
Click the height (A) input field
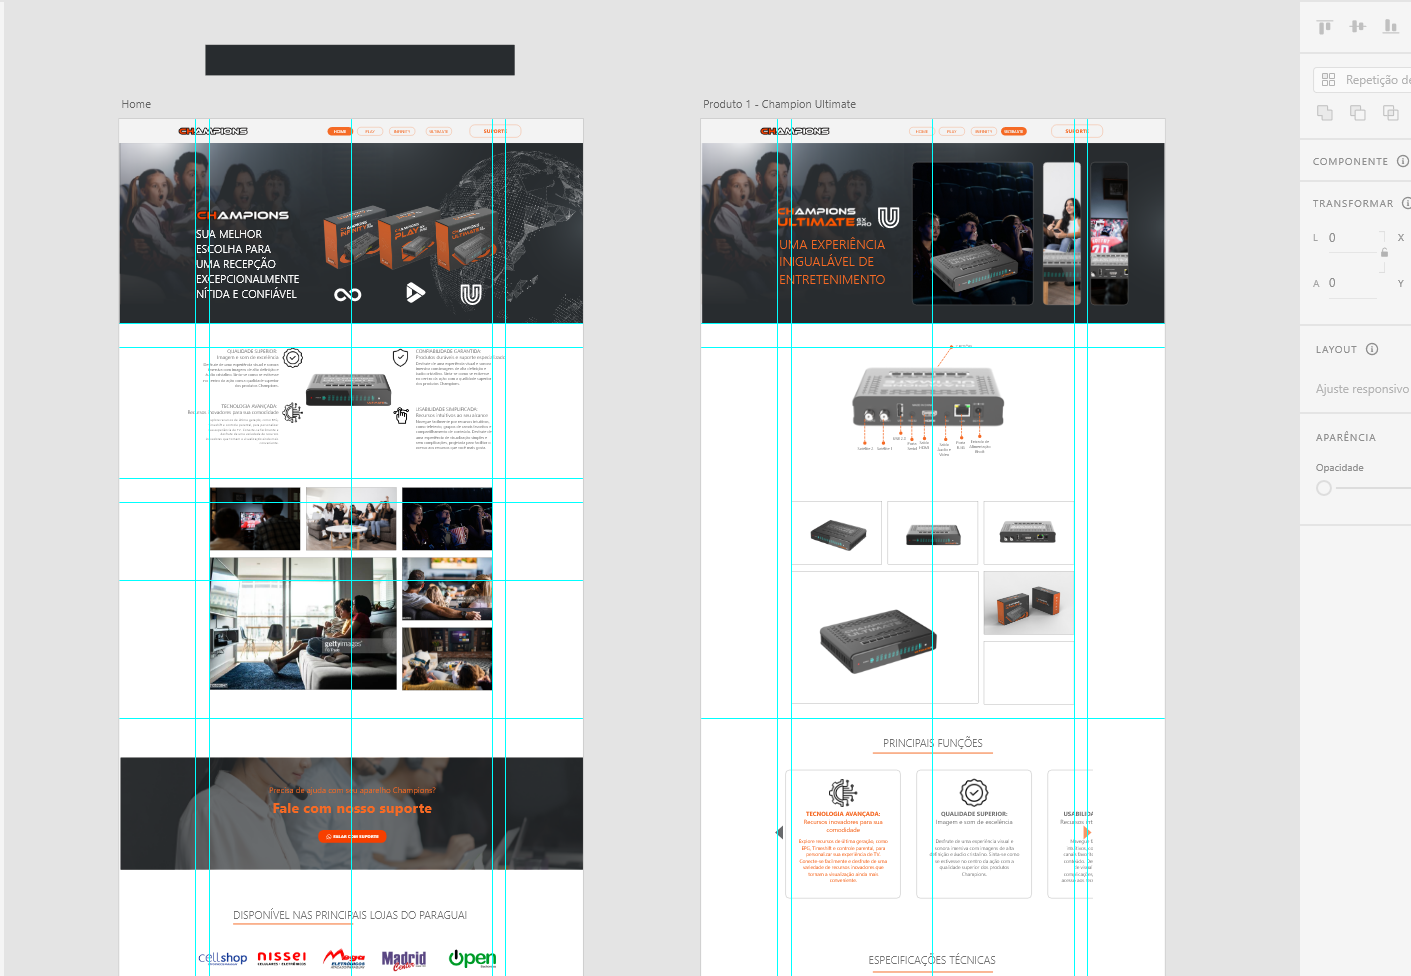pyautogui.click(x=1350, y=283)
